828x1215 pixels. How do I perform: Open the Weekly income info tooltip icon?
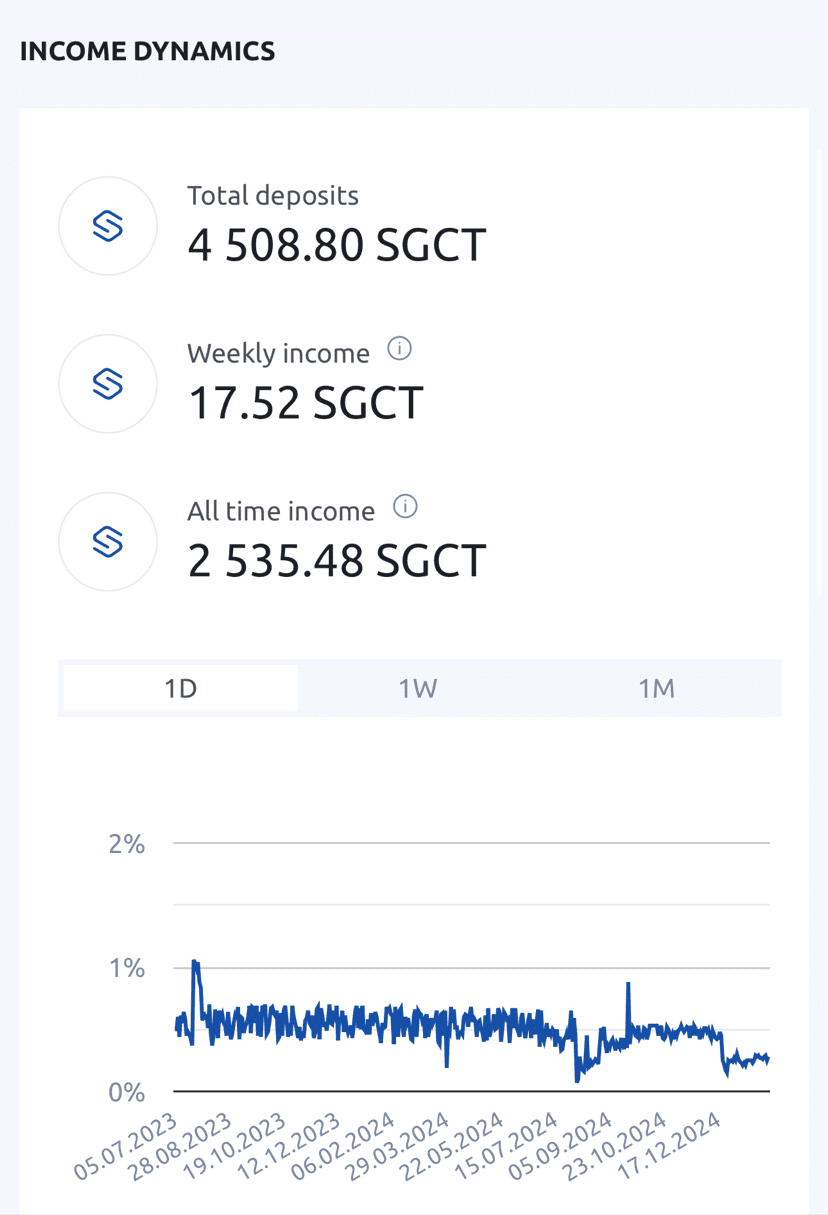pos(399,350)
